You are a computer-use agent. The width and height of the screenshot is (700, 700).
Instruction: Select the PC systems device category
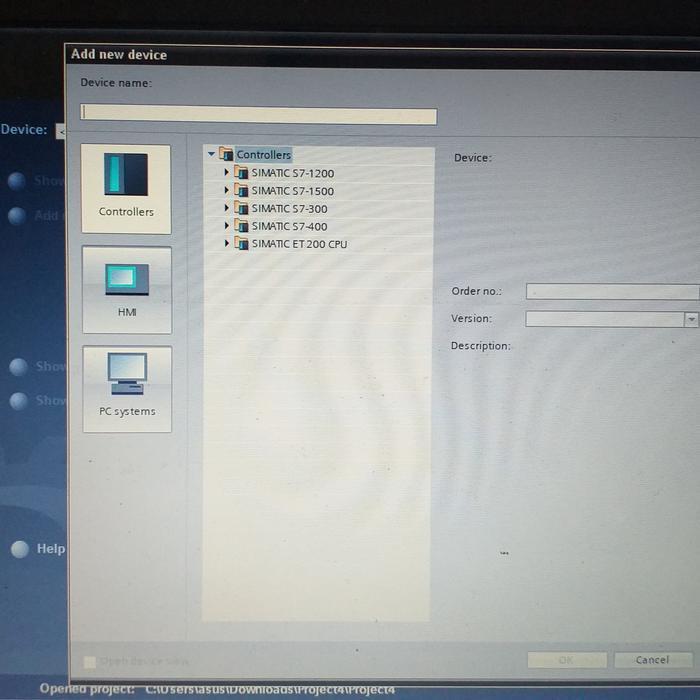pyautogui.click(x=127, y=389)
